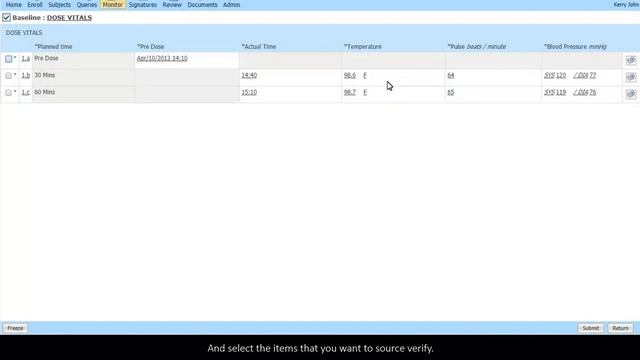The height and width of the screenshot is (360, 640).
Task: Click the 60 Mins planned time cell
Action: [x=83, y=94]
